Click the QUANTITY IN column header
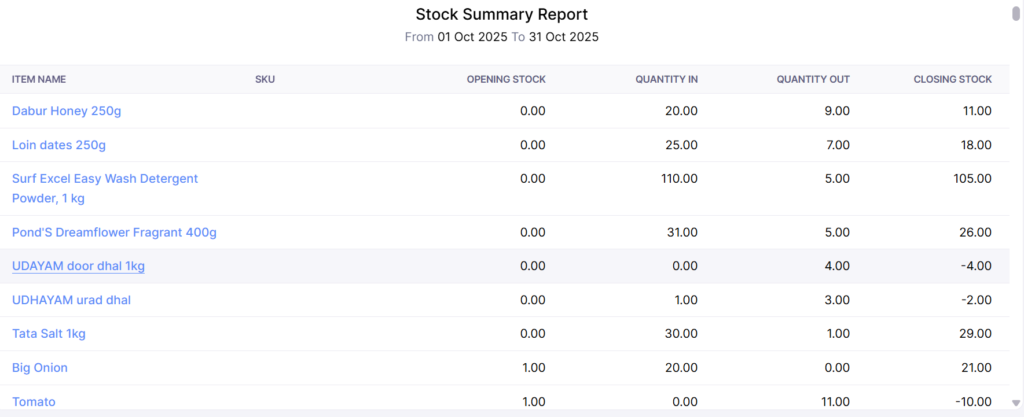 click(x=666, y=80)
